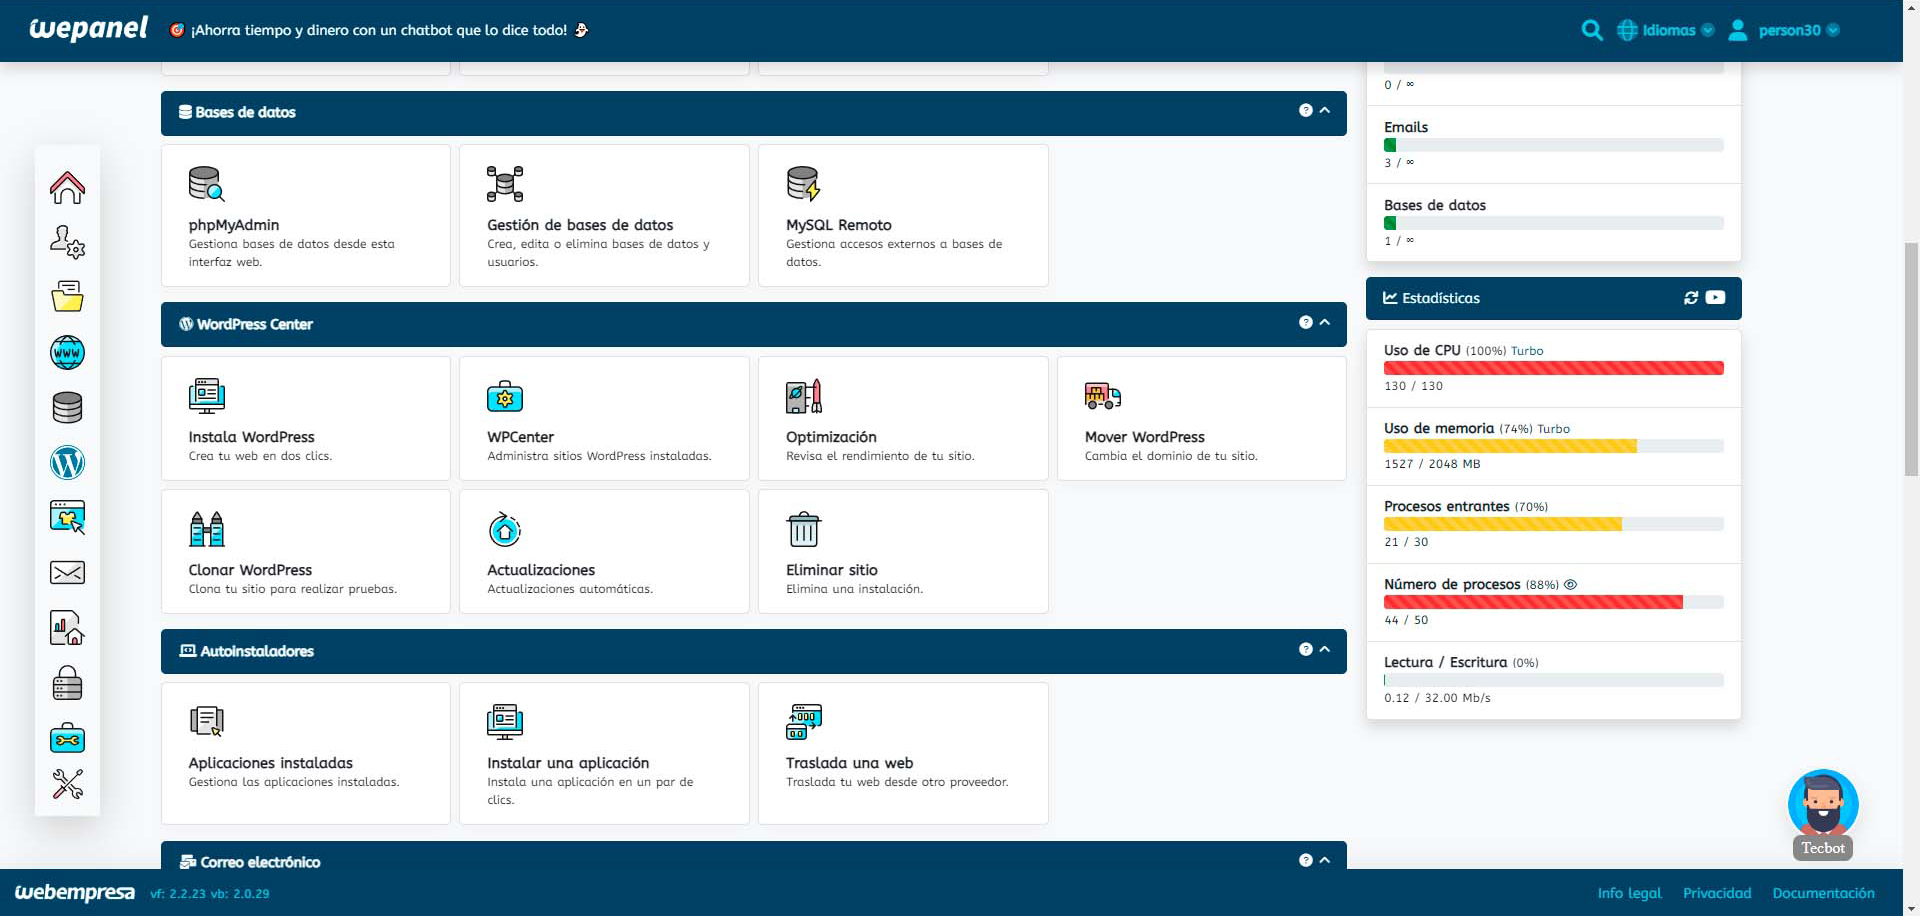
Task: Open the autoinstallers sidebar icon
Action: click(x=67, y=517)
